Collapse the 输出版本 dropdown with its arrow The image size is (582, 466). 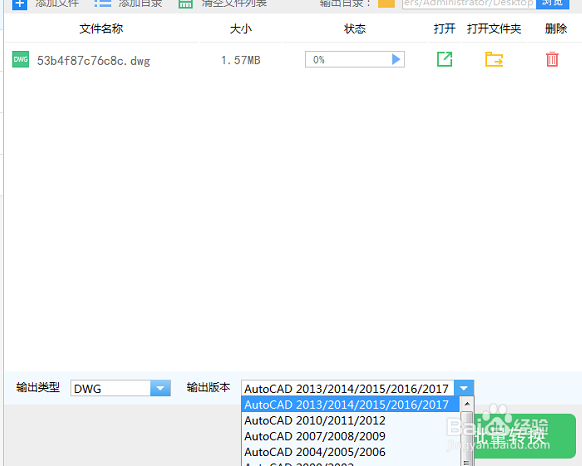(x=464, y=388)
